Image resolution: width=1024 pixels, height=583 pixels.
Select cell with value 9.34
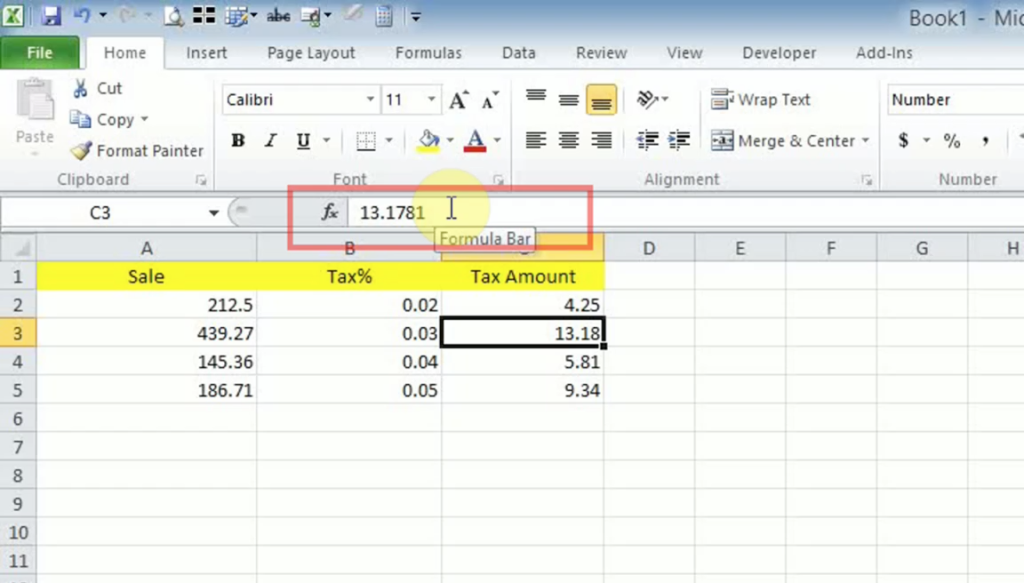[523, 390]
